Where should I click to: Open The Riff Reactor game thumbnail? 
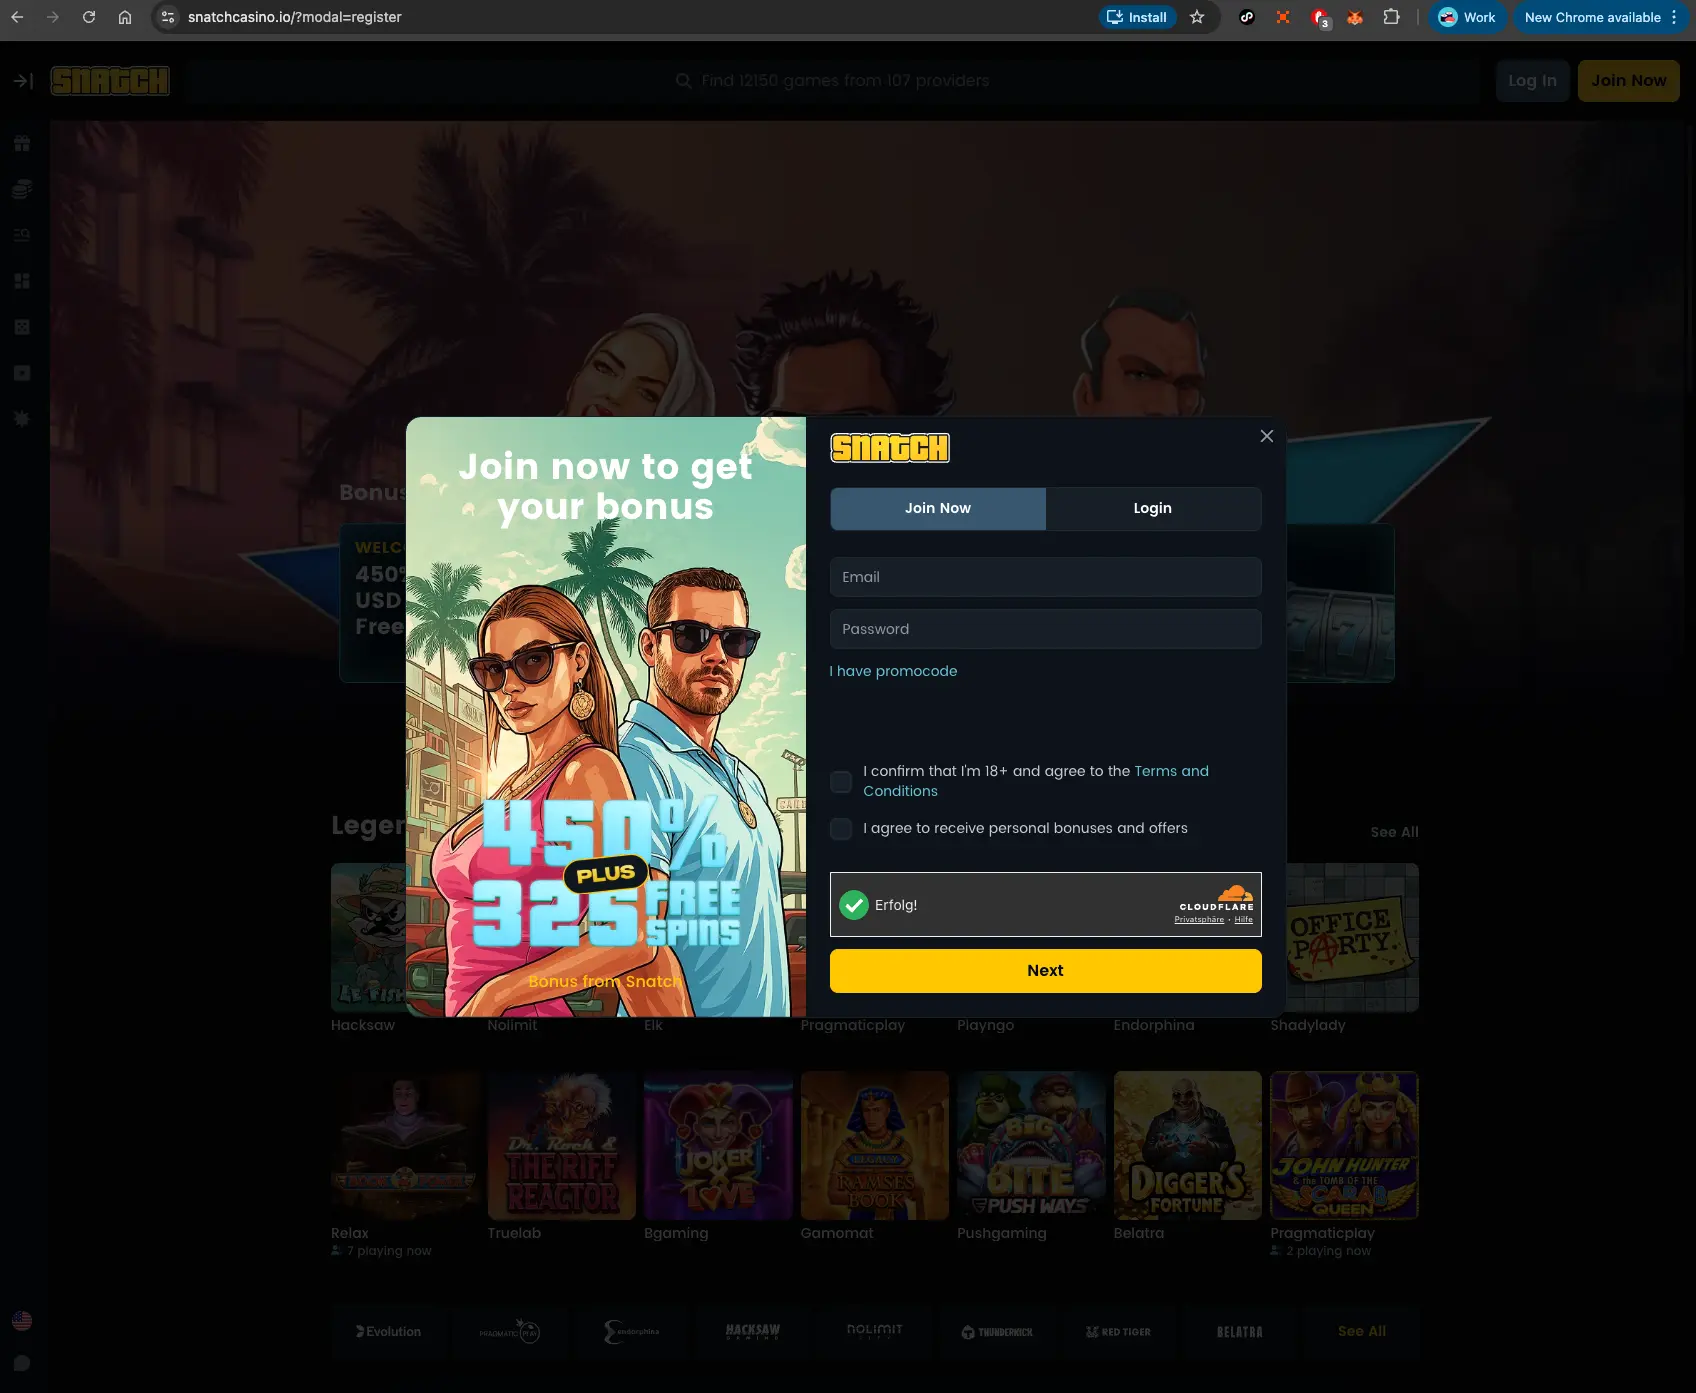click(x=561, y=1145)
